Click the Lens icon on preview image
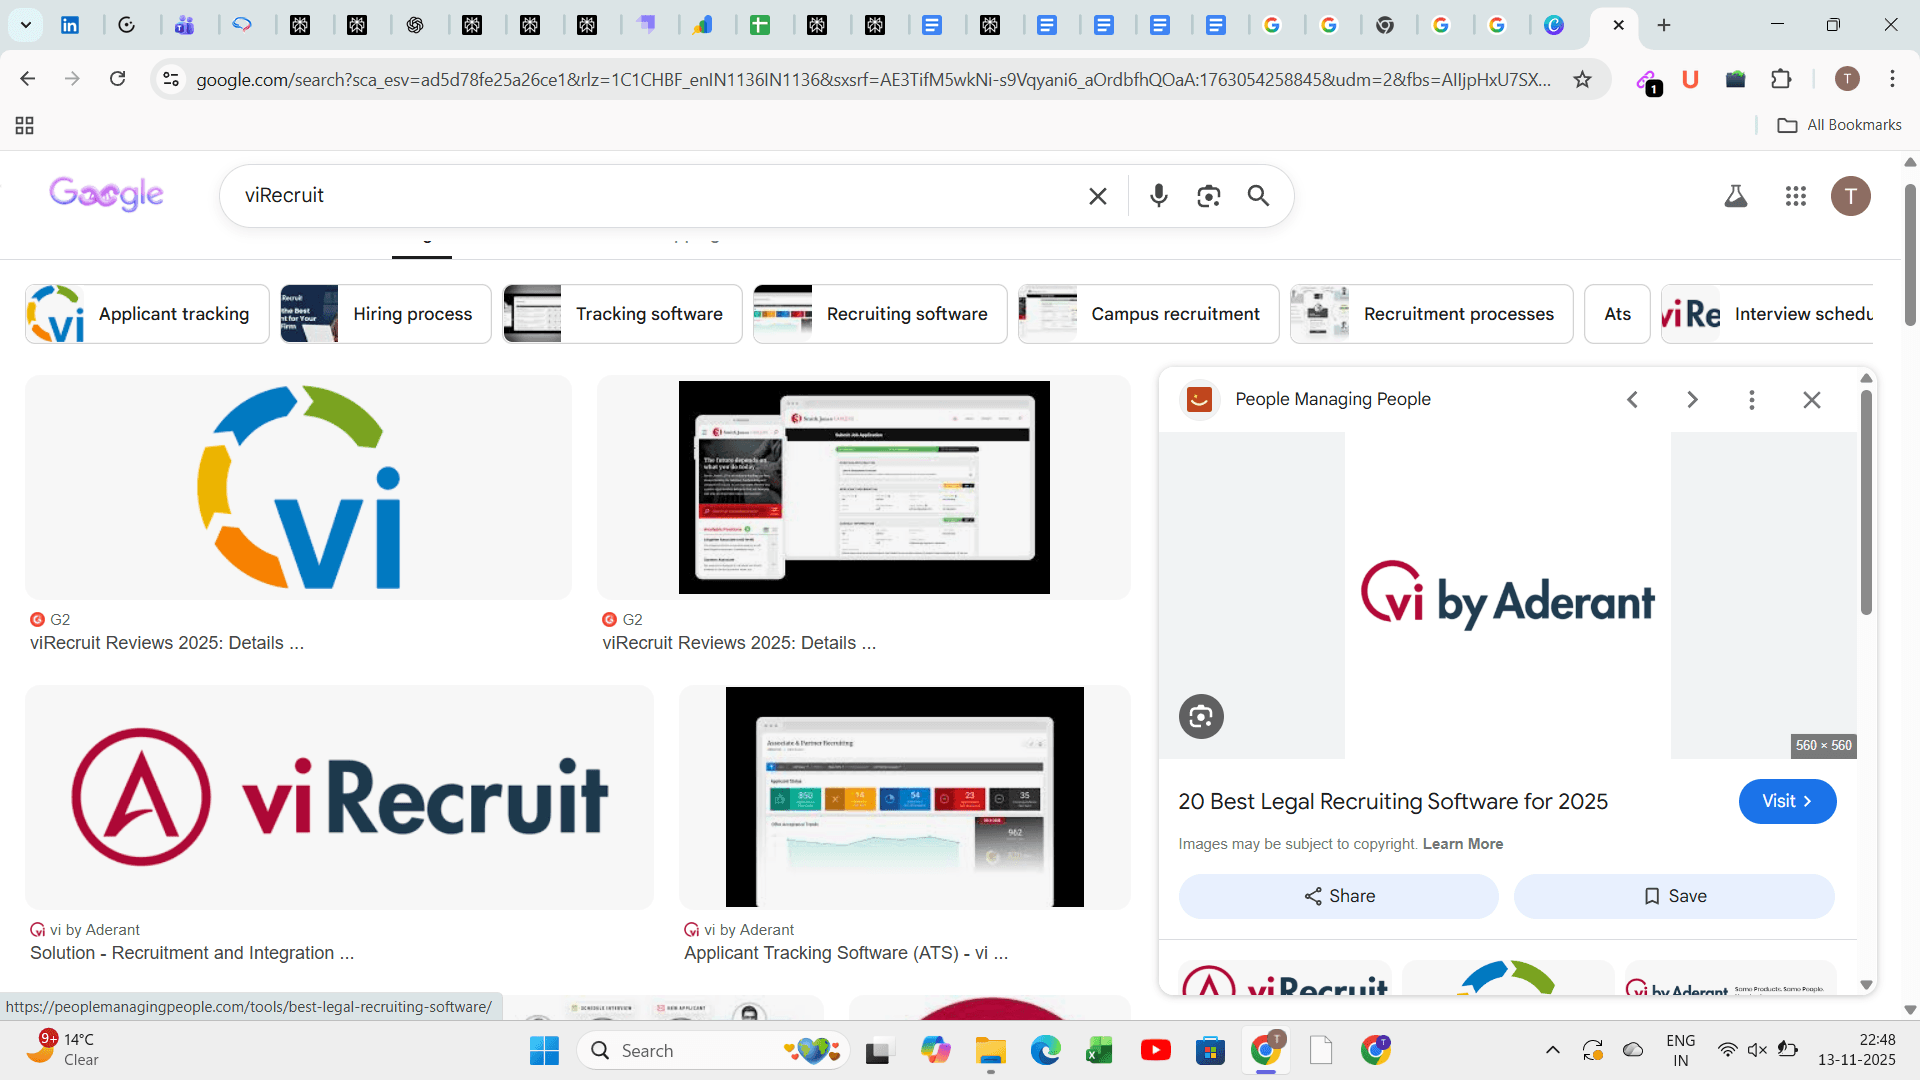1920x1080 pixels. click(x=1201, y=716)
